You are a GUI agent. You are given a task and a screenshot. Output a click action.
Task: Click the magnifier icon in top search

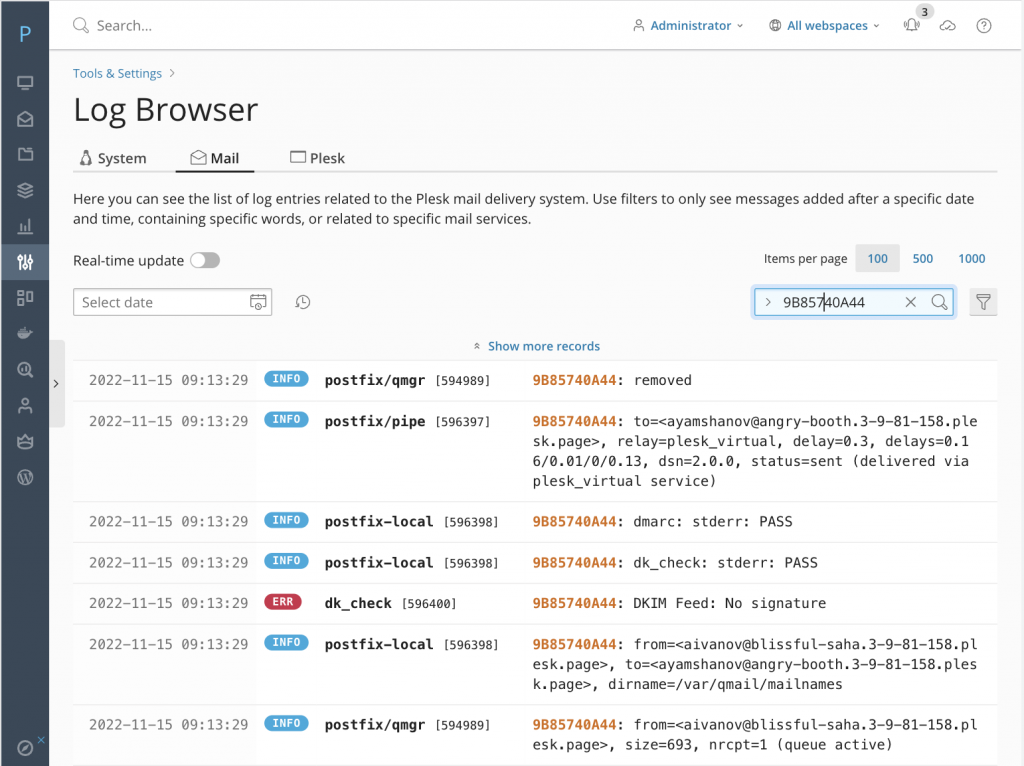coord(80,25)
